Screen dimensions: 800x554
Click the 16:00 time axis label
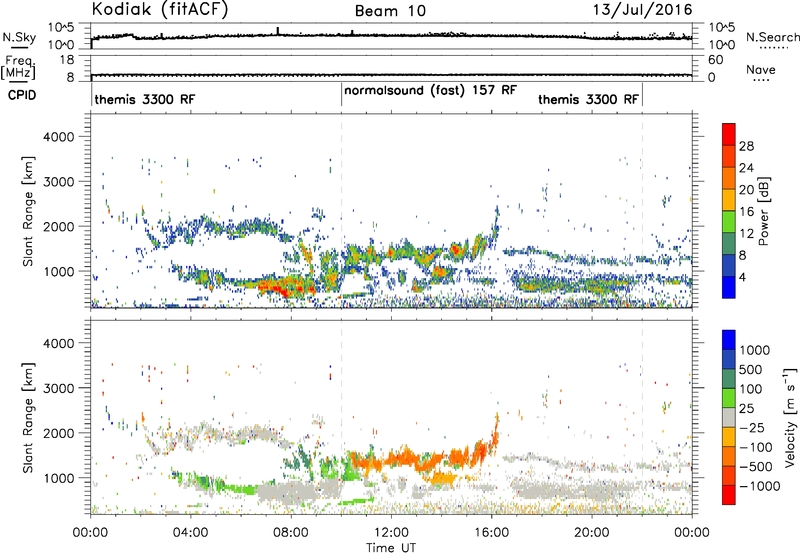click(491, 533)
